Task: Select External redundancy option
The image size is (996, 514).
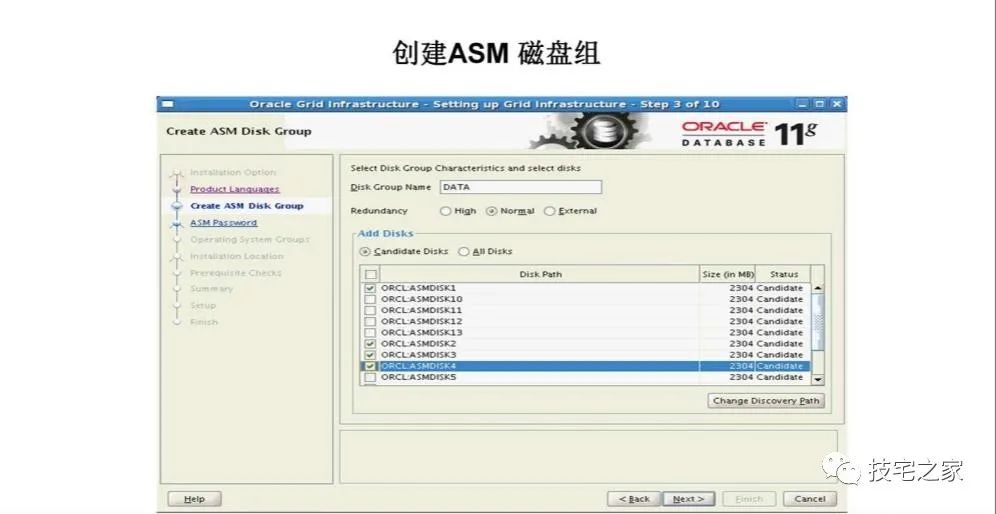Action: [549, 211]
